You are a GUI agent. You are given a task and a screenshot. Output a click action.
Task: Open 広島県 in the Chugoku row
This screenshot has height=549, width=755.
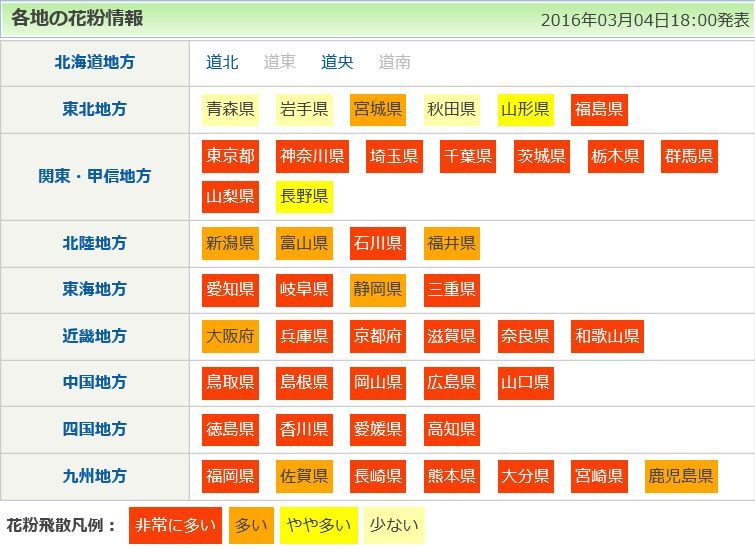452,383
